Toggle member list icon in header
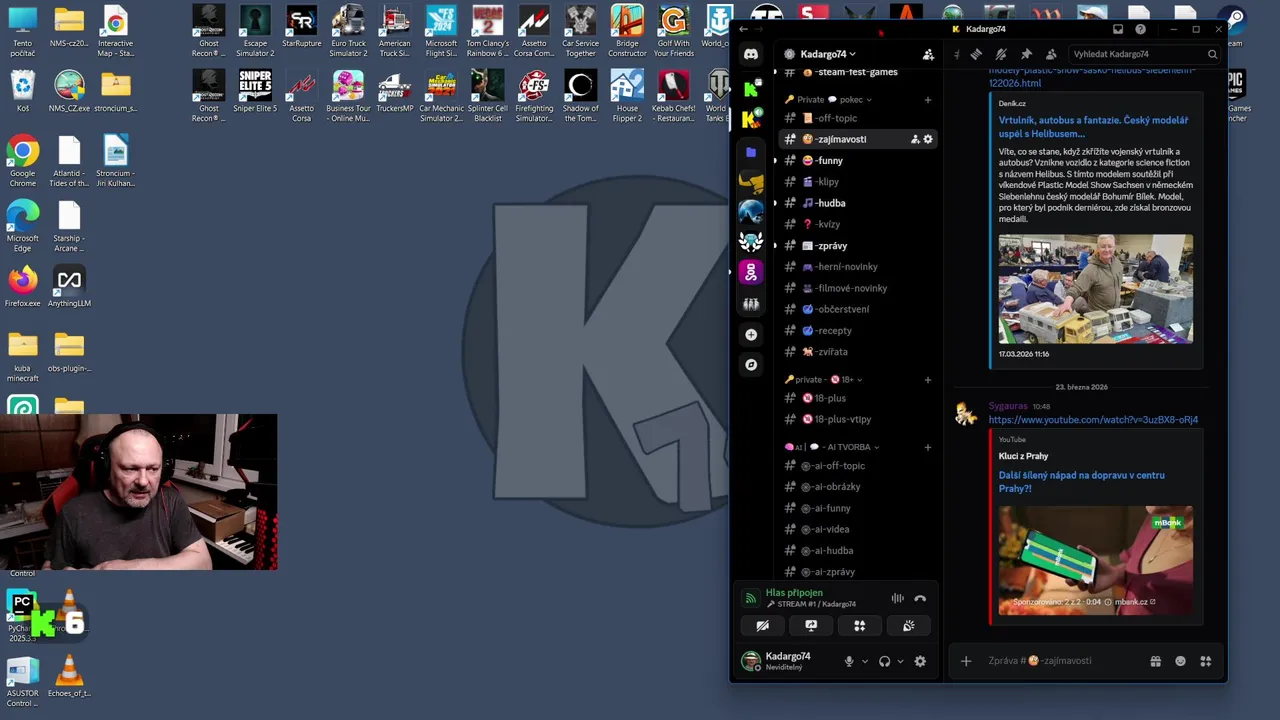 (1051, 54)
